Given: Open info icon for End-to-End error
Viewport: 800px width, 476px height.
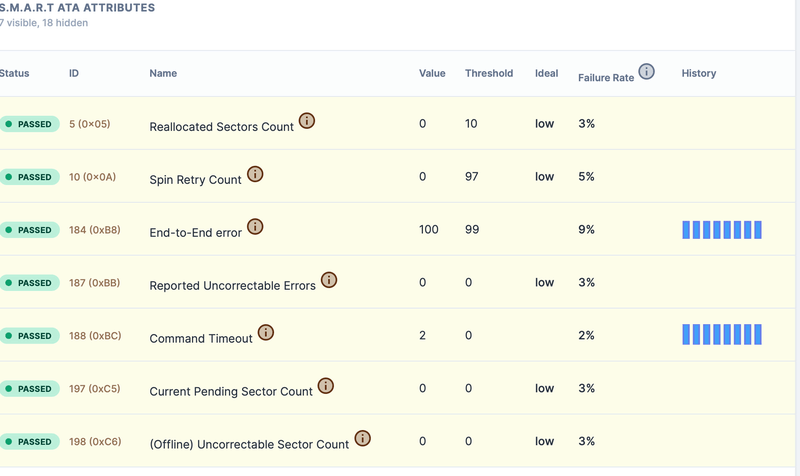Looking at the screenshot, I should click(x=255, y=227).
